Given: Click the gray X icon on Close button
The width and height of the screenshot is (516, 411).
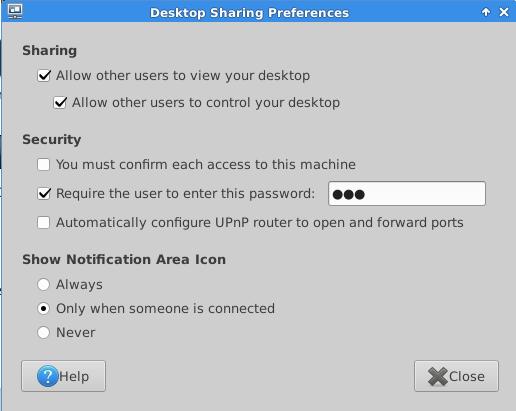Looking at the screenshot, I should pos(437,376).
